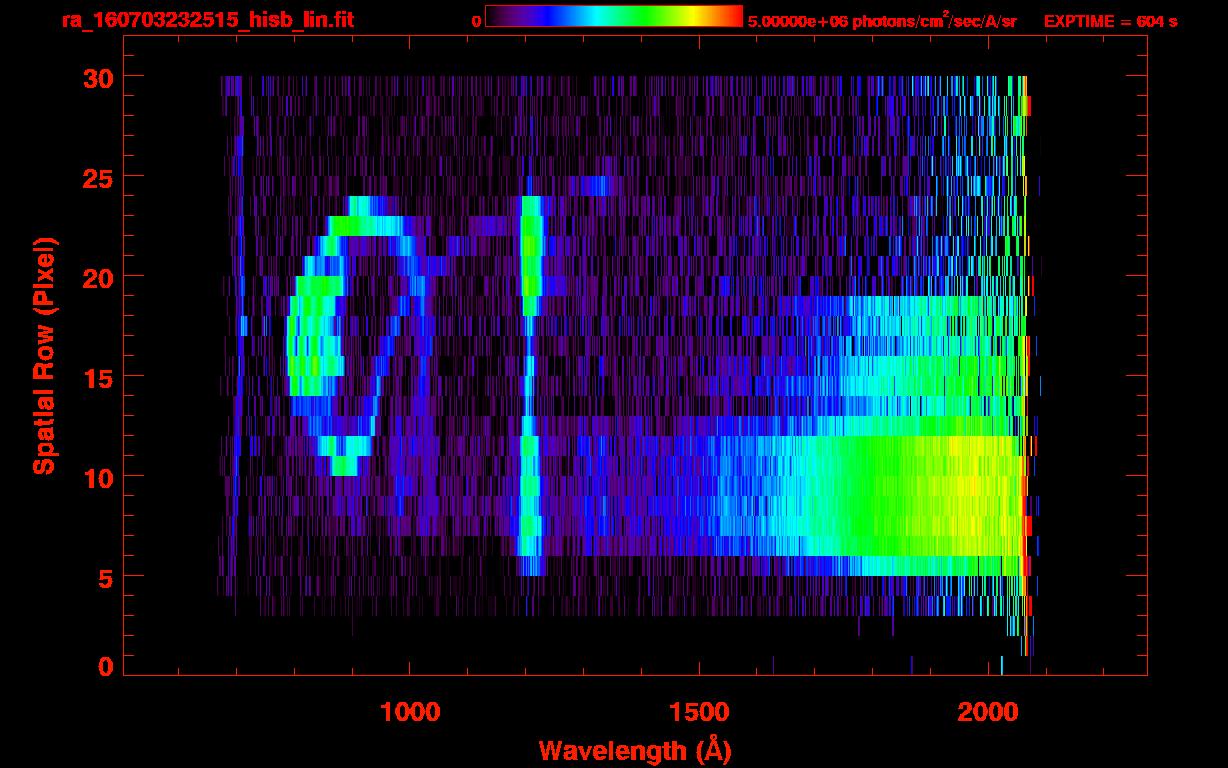Click the y-axis tick label 15
This screenshot has height=768, width=1228.
[97, 377]
